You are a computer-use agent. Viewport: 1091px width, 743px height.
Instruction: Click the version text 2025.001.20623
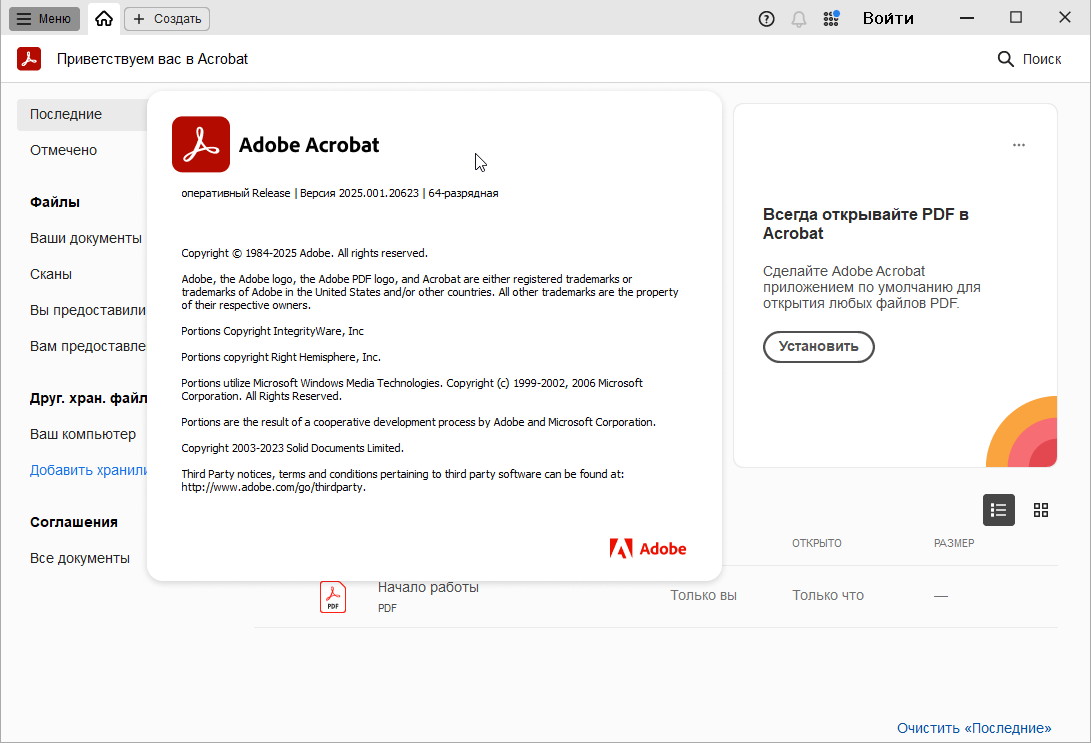point(379,193)
